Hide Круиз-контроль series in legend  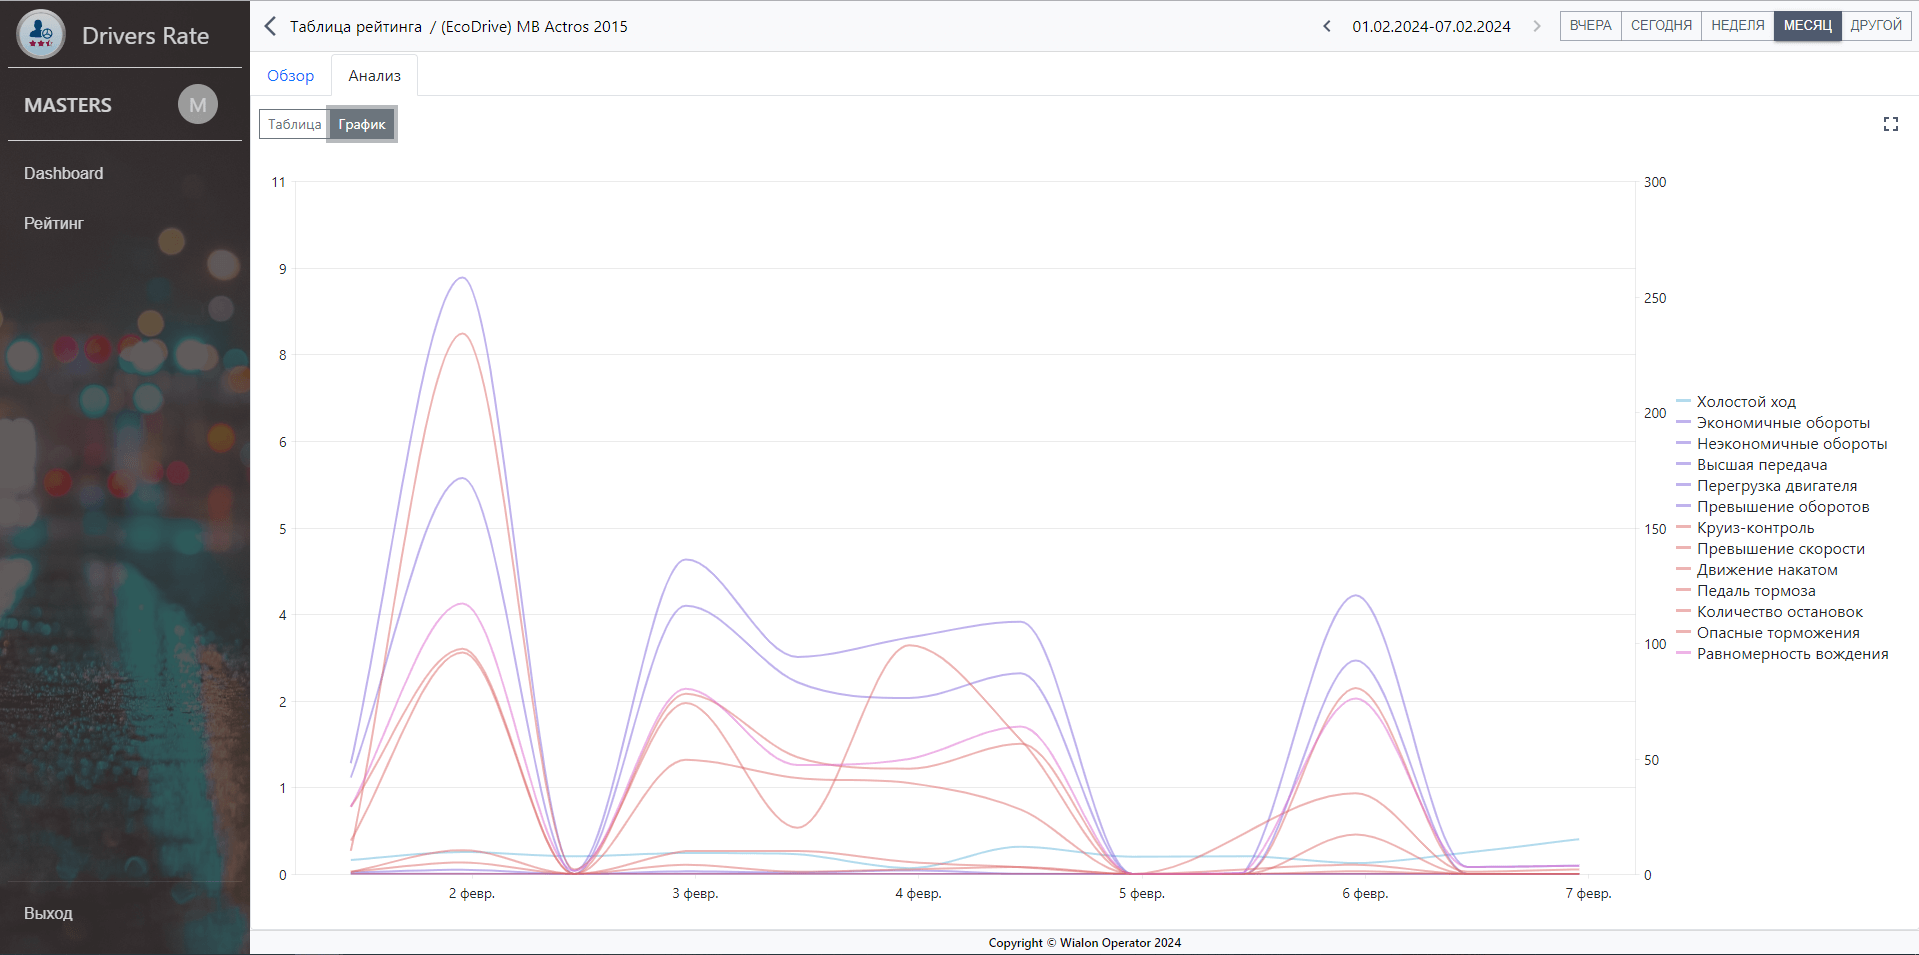[1755, 528]
